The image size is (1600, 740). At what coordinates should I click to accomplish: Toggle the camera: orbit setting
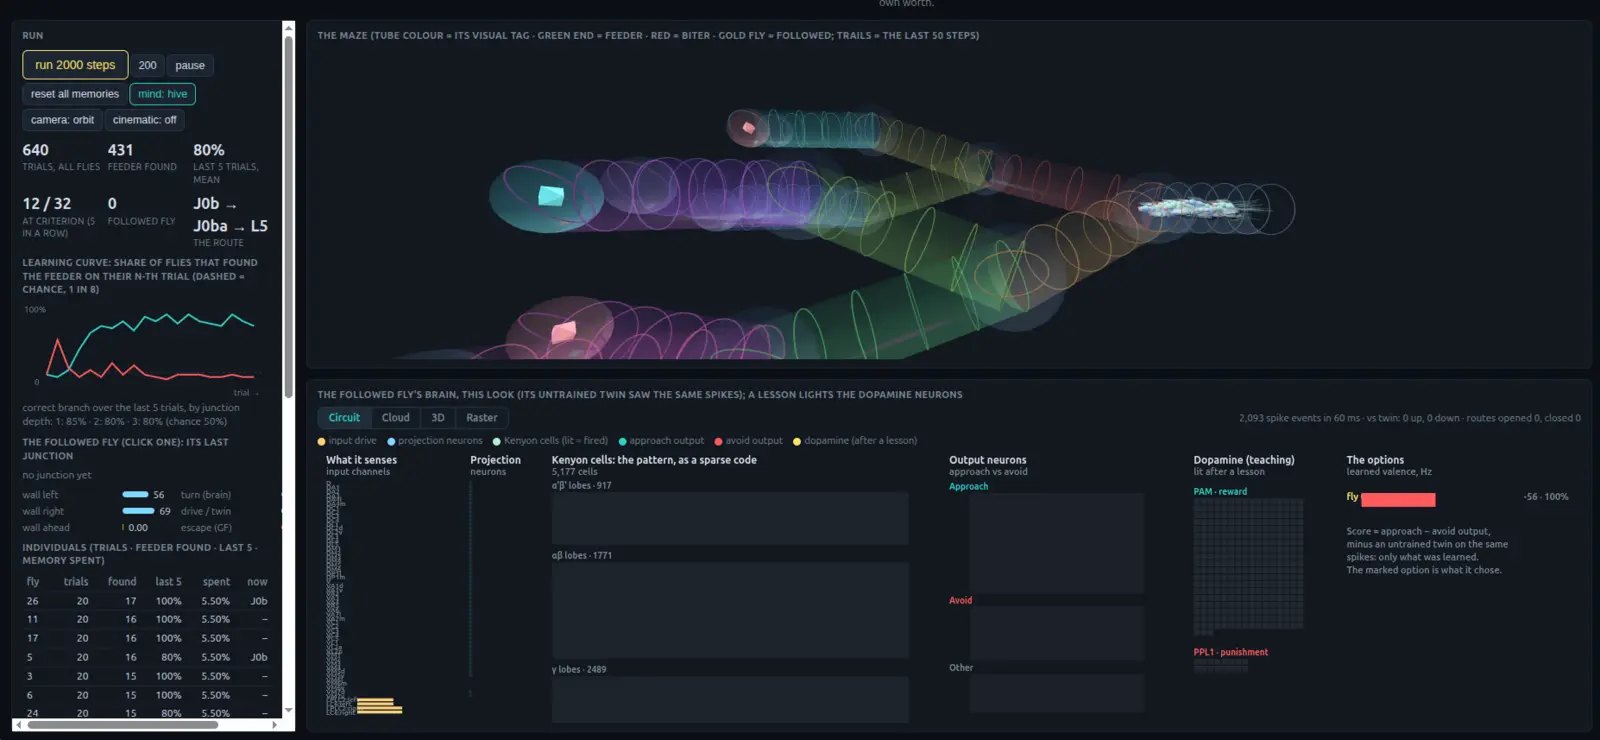tap(62, 120)
